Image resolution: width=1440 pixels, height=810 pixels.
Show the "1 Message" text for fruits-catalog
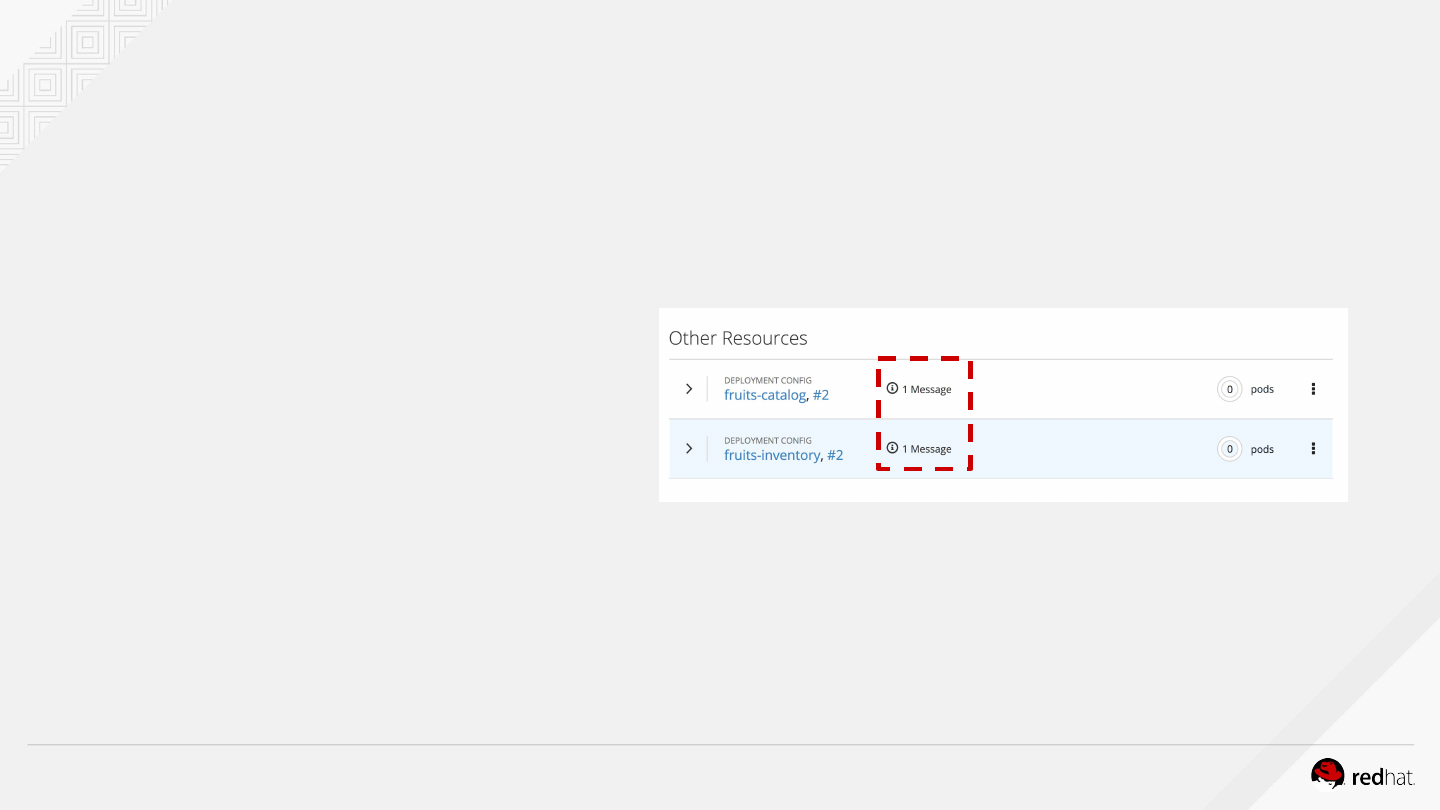click(x=927, y=390)
